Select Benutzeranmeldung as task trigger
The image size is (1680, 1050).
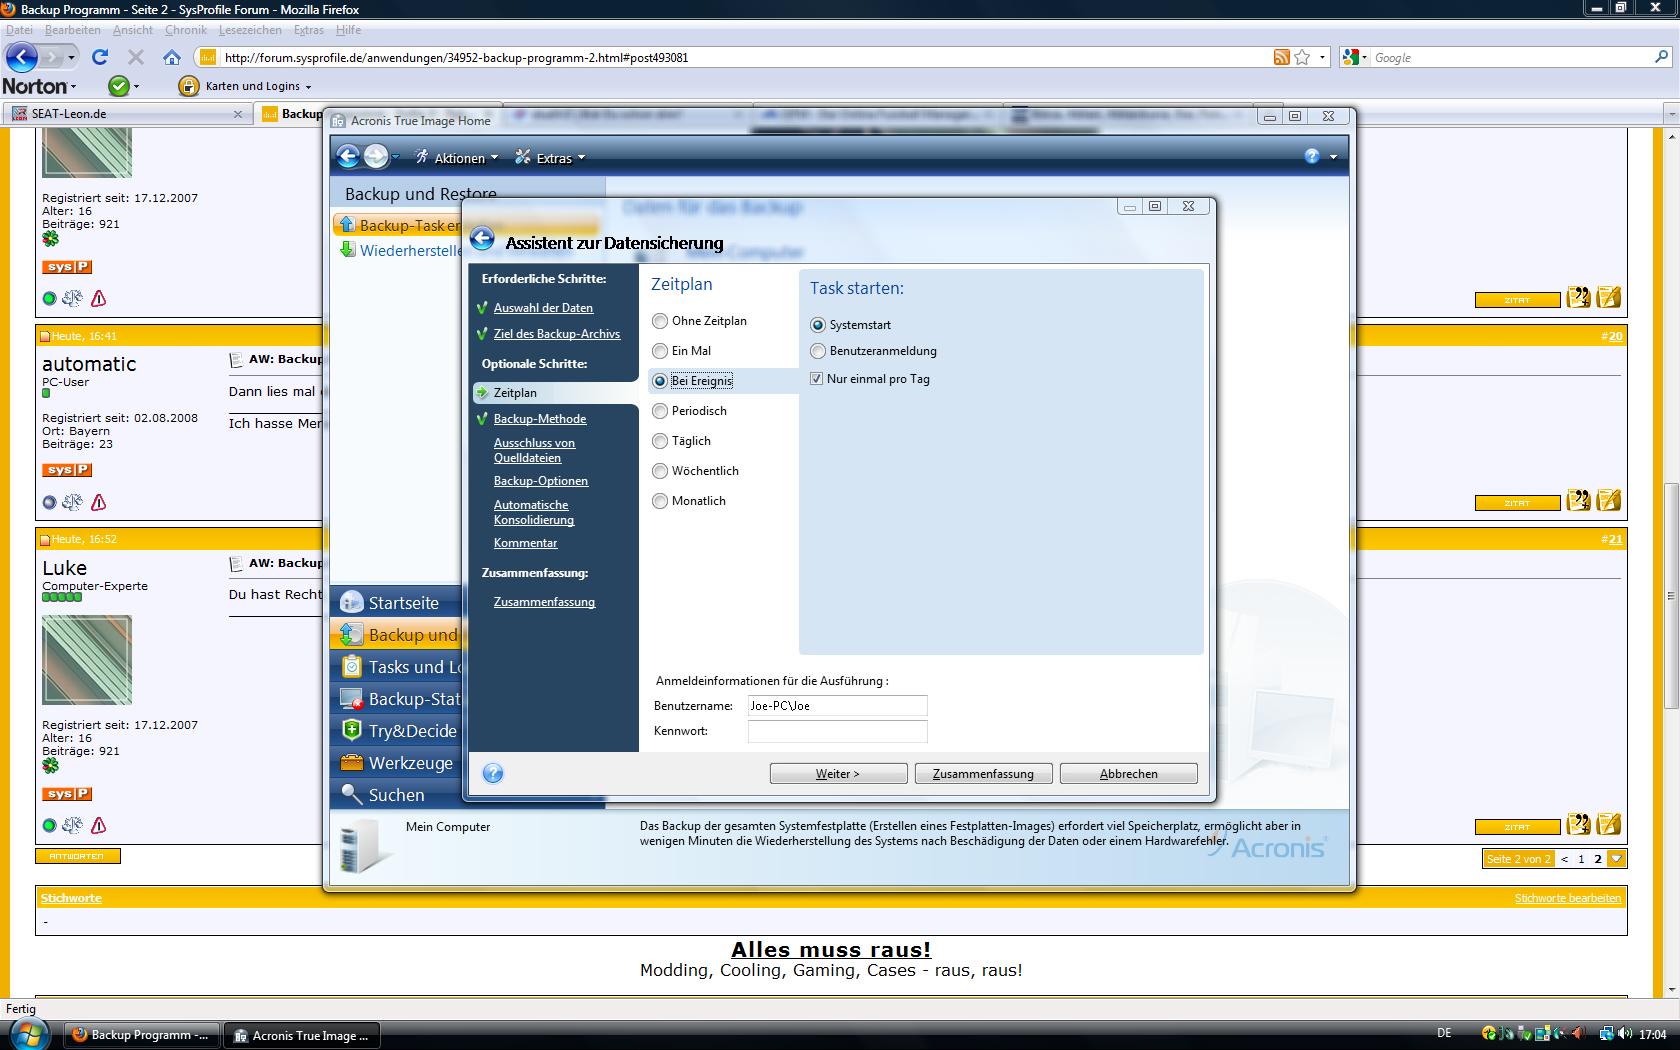(x=818, y=351)
